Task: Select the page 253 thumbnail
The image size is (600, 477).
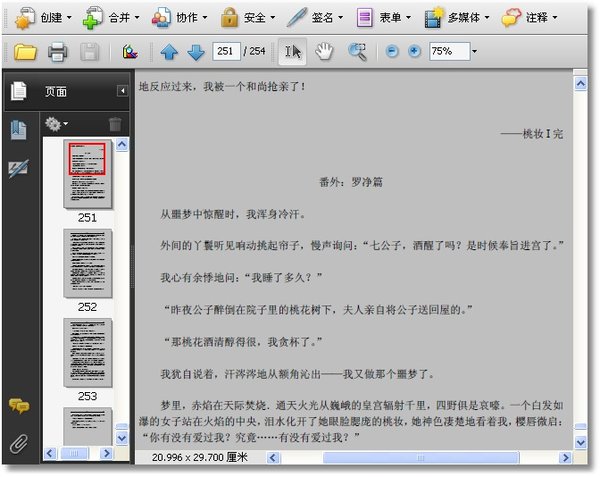Action: [x=87, y=353]
